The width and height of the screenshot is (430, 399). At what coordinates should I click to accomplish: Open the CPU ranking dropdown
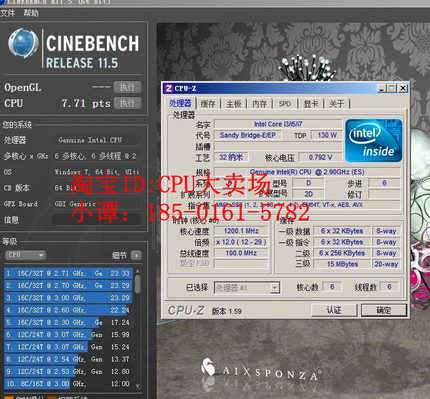[x=25, y=255]
